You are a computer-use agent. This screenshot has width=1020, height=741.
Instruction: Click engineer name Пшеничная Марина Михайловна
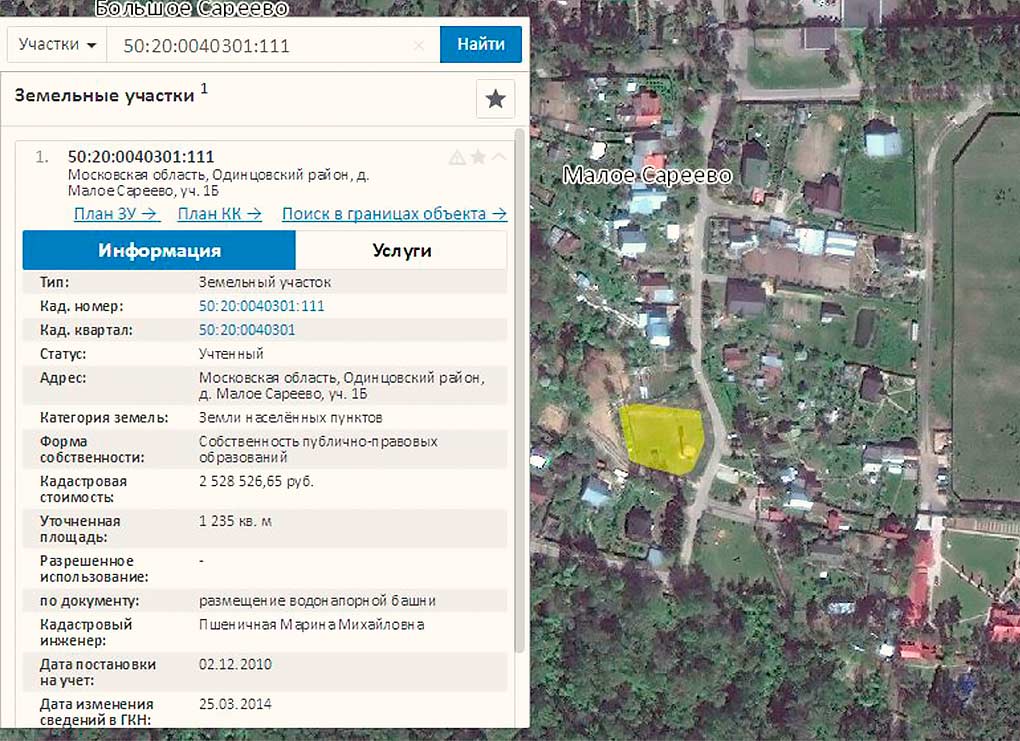pyautogui.click(x=312, y=625)
